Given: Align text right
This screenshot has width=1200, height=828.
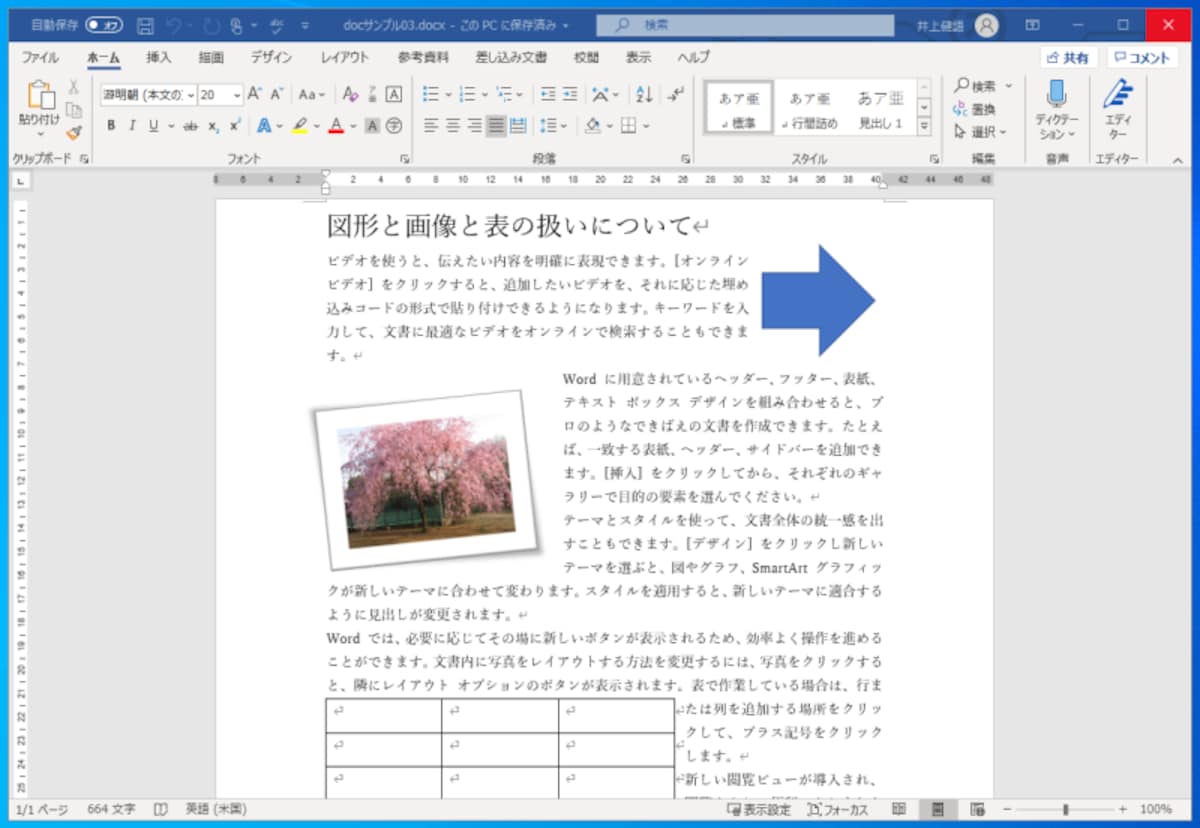Looking at the screenshot, I should pyautogui.click(x=474, y=126).
